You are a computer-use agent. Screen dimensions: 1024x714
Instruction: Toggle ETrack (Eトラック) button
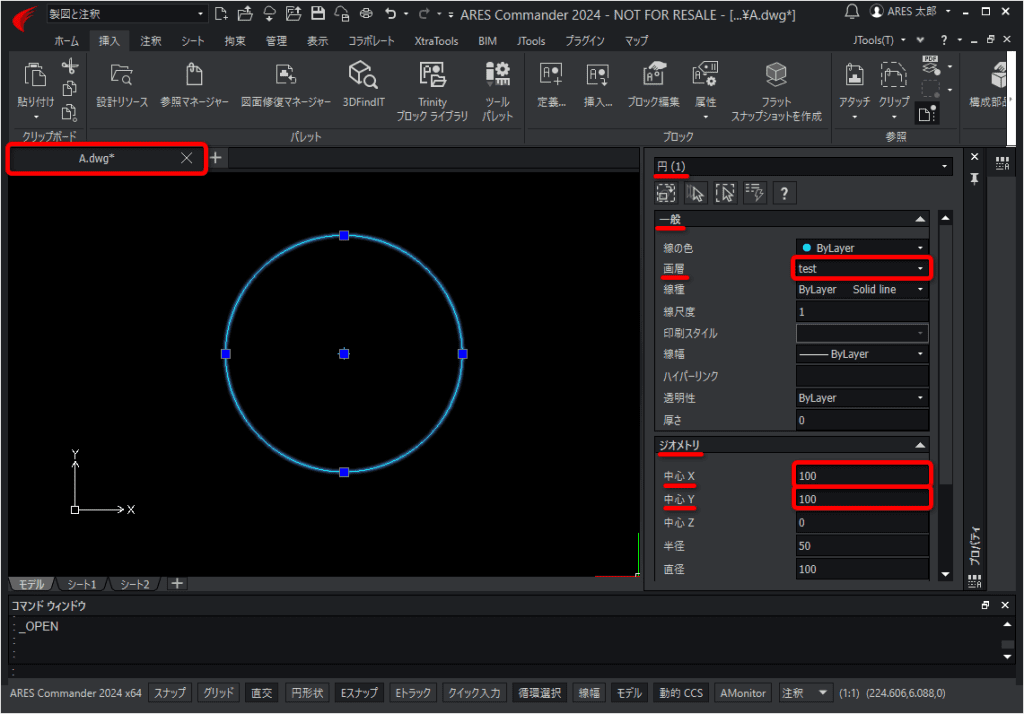[x=413, y=693]
